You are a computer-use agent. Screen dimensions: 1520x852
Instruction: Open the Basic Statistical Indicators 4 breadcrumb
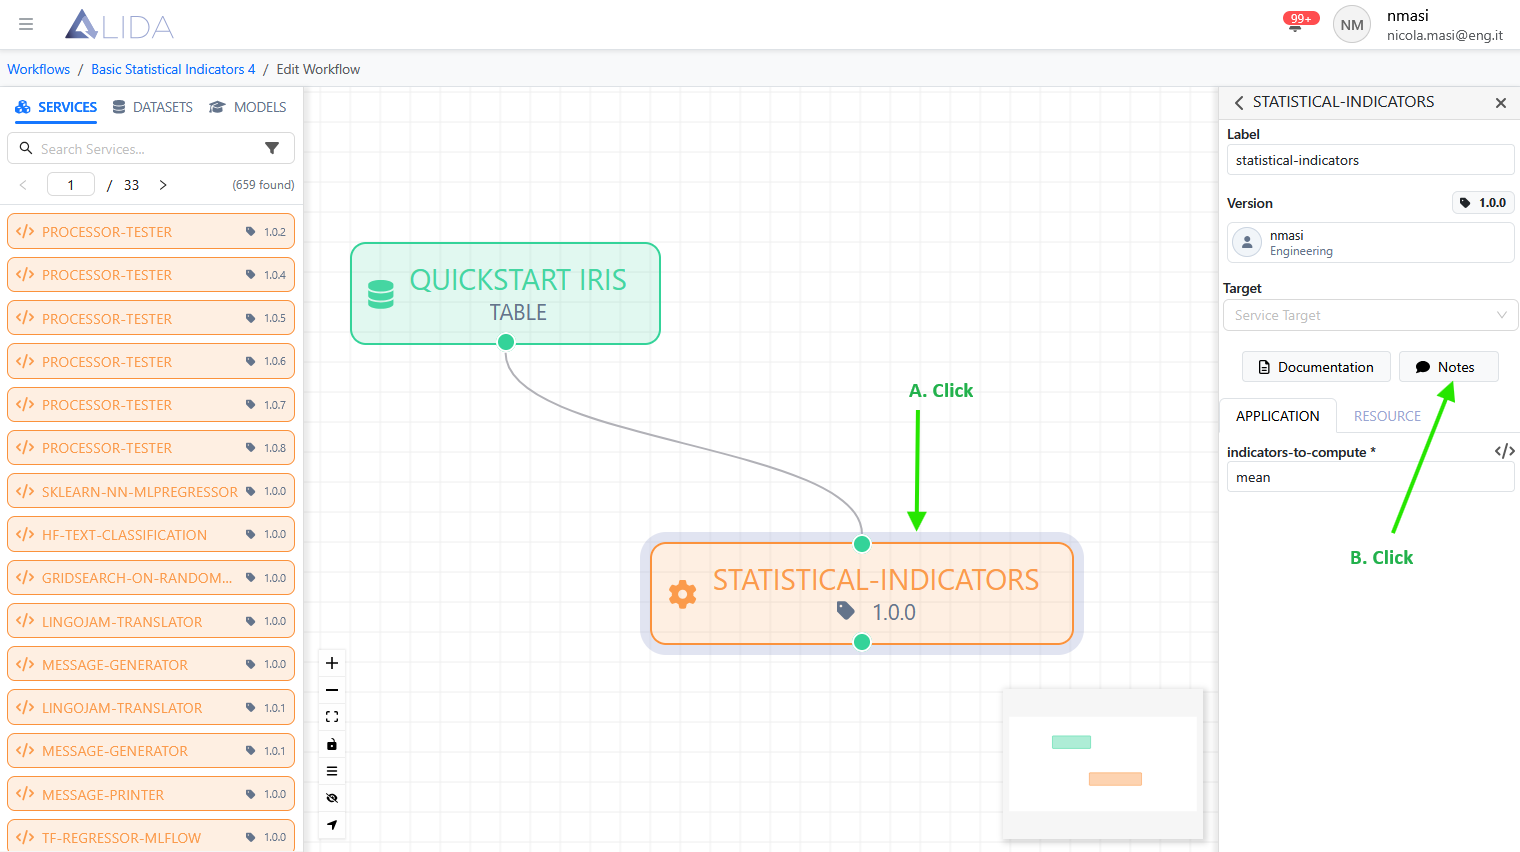click(x=173, y=69)
